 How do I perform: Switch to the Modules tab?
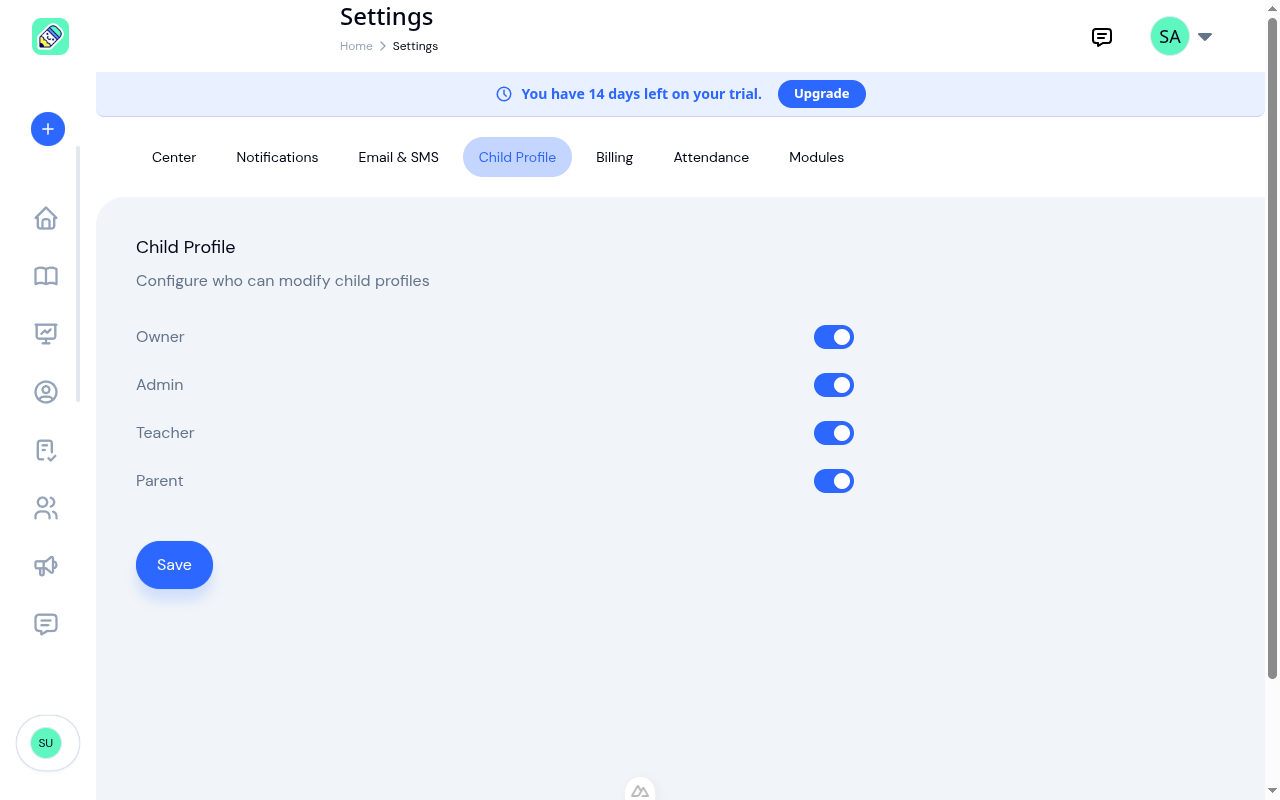[x=816, y=157]
